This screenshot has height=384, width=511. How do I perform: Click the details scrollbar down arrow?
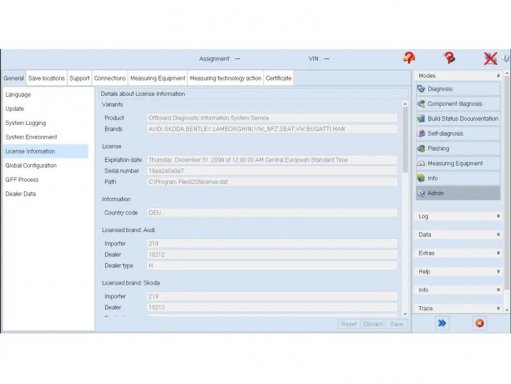click(x=405, y=314)
